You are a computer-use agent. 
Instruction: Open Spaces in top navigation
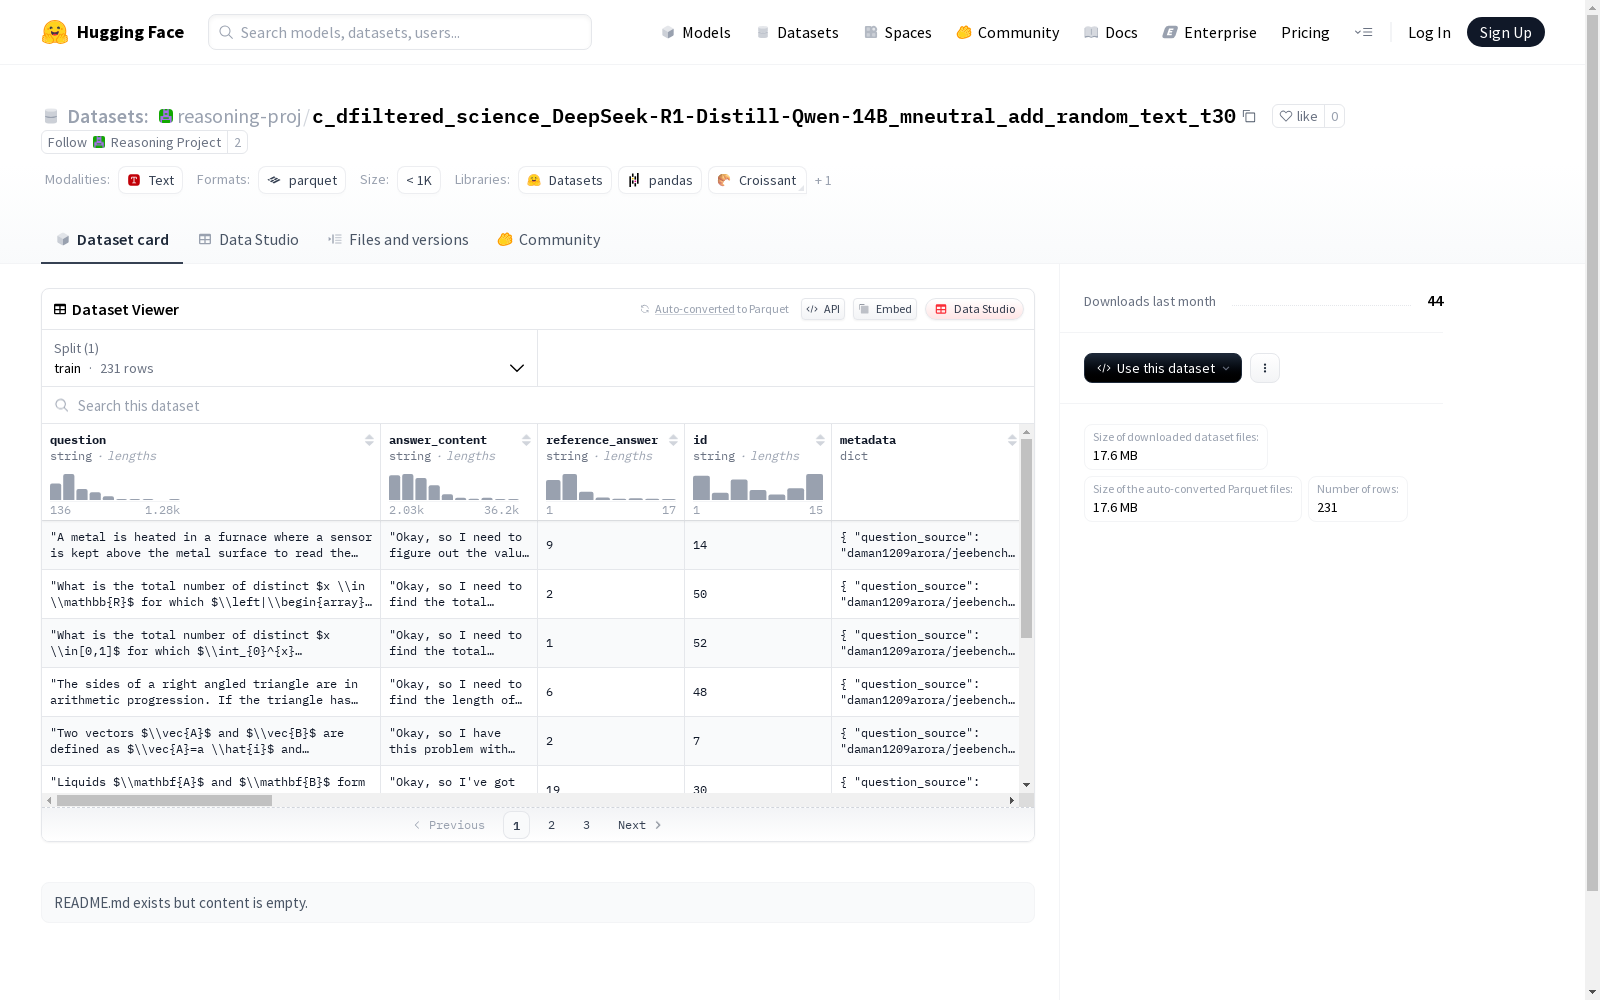898,32
